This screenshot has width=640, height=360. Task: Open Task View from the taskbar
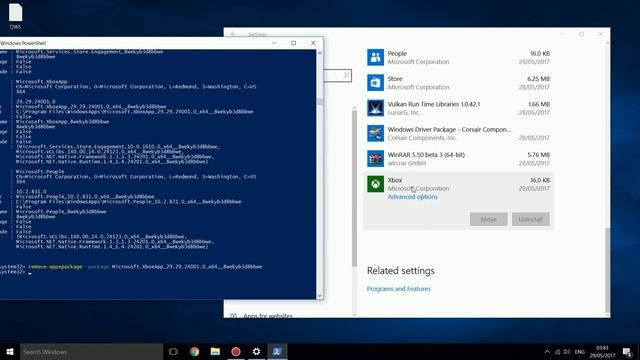coord(173,351)
